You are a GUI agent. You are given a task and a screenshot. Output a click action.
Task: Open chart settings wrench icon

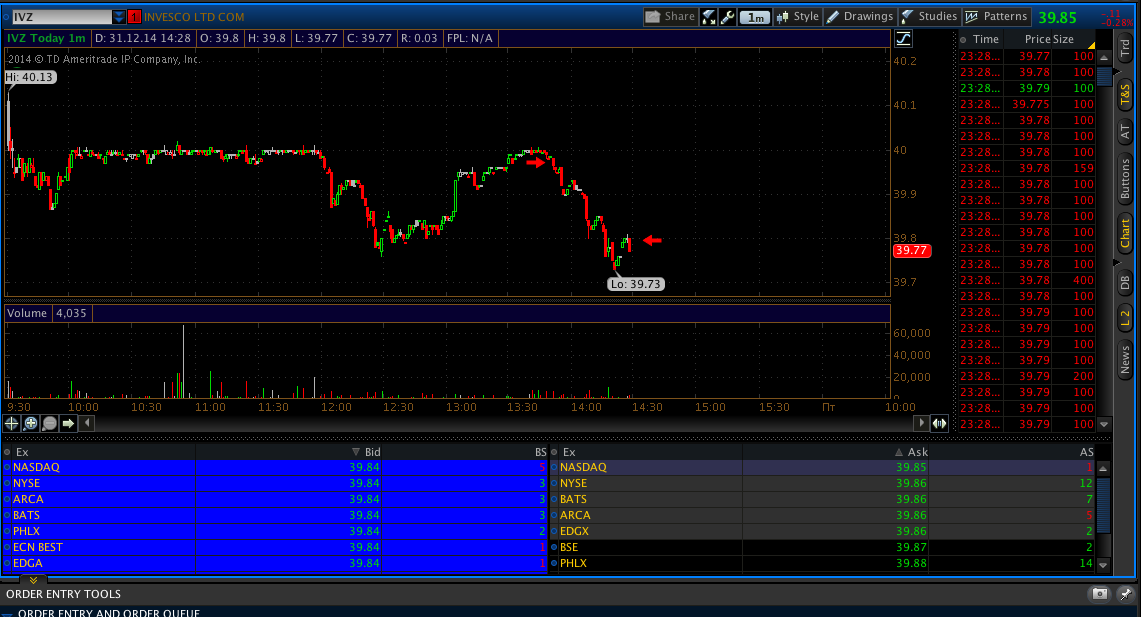pyautogui.click(x=727, y=17)
